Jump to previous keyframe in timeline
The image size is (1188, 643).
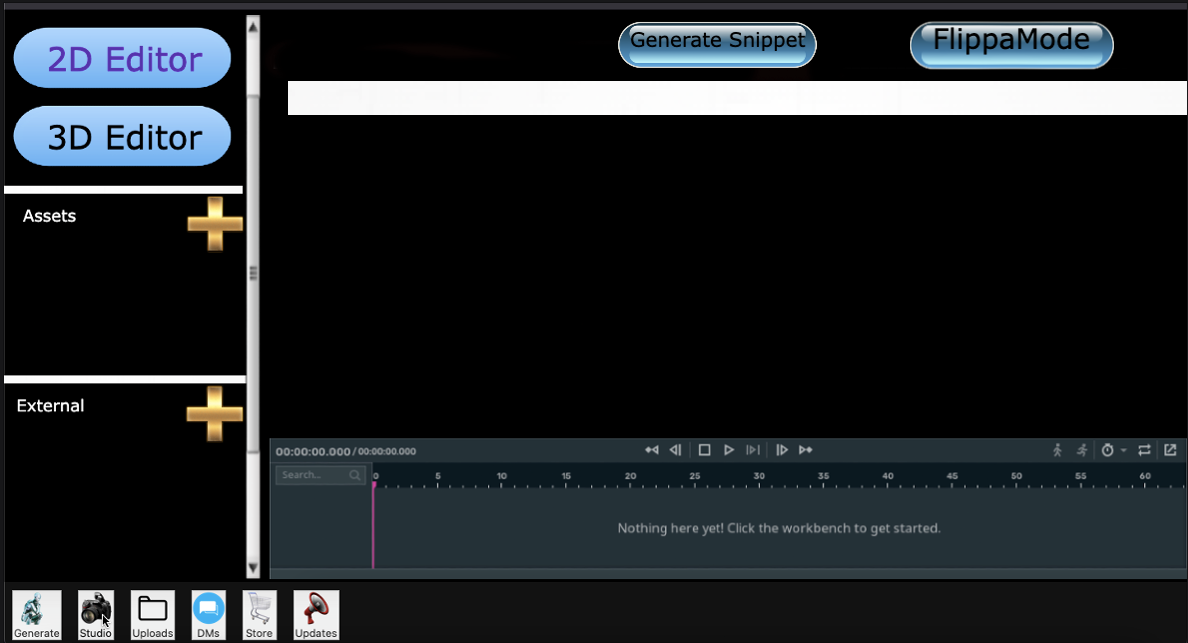point(652,450)
